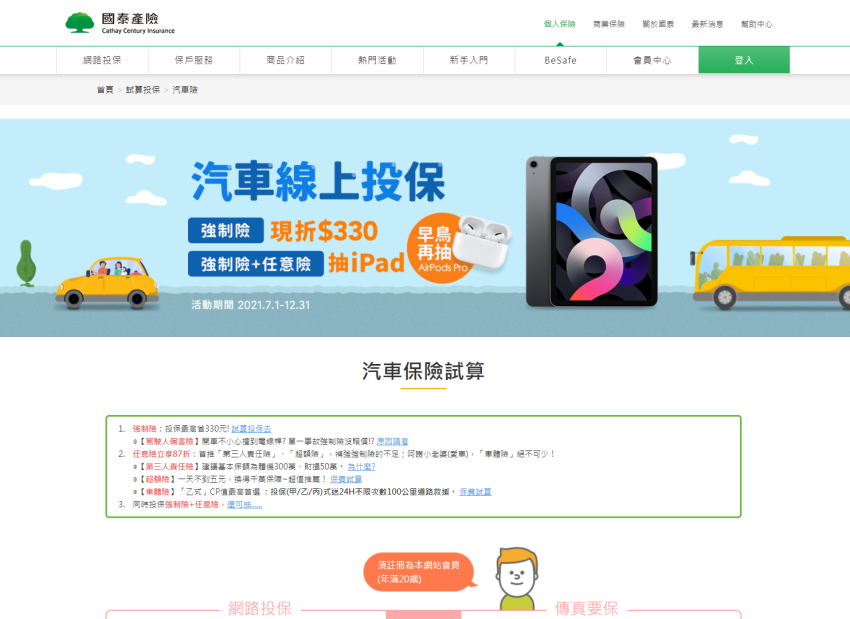The image size is (850, 619).
Task: Open the 幫助中心 top navigation item
Action: point(757,24)
